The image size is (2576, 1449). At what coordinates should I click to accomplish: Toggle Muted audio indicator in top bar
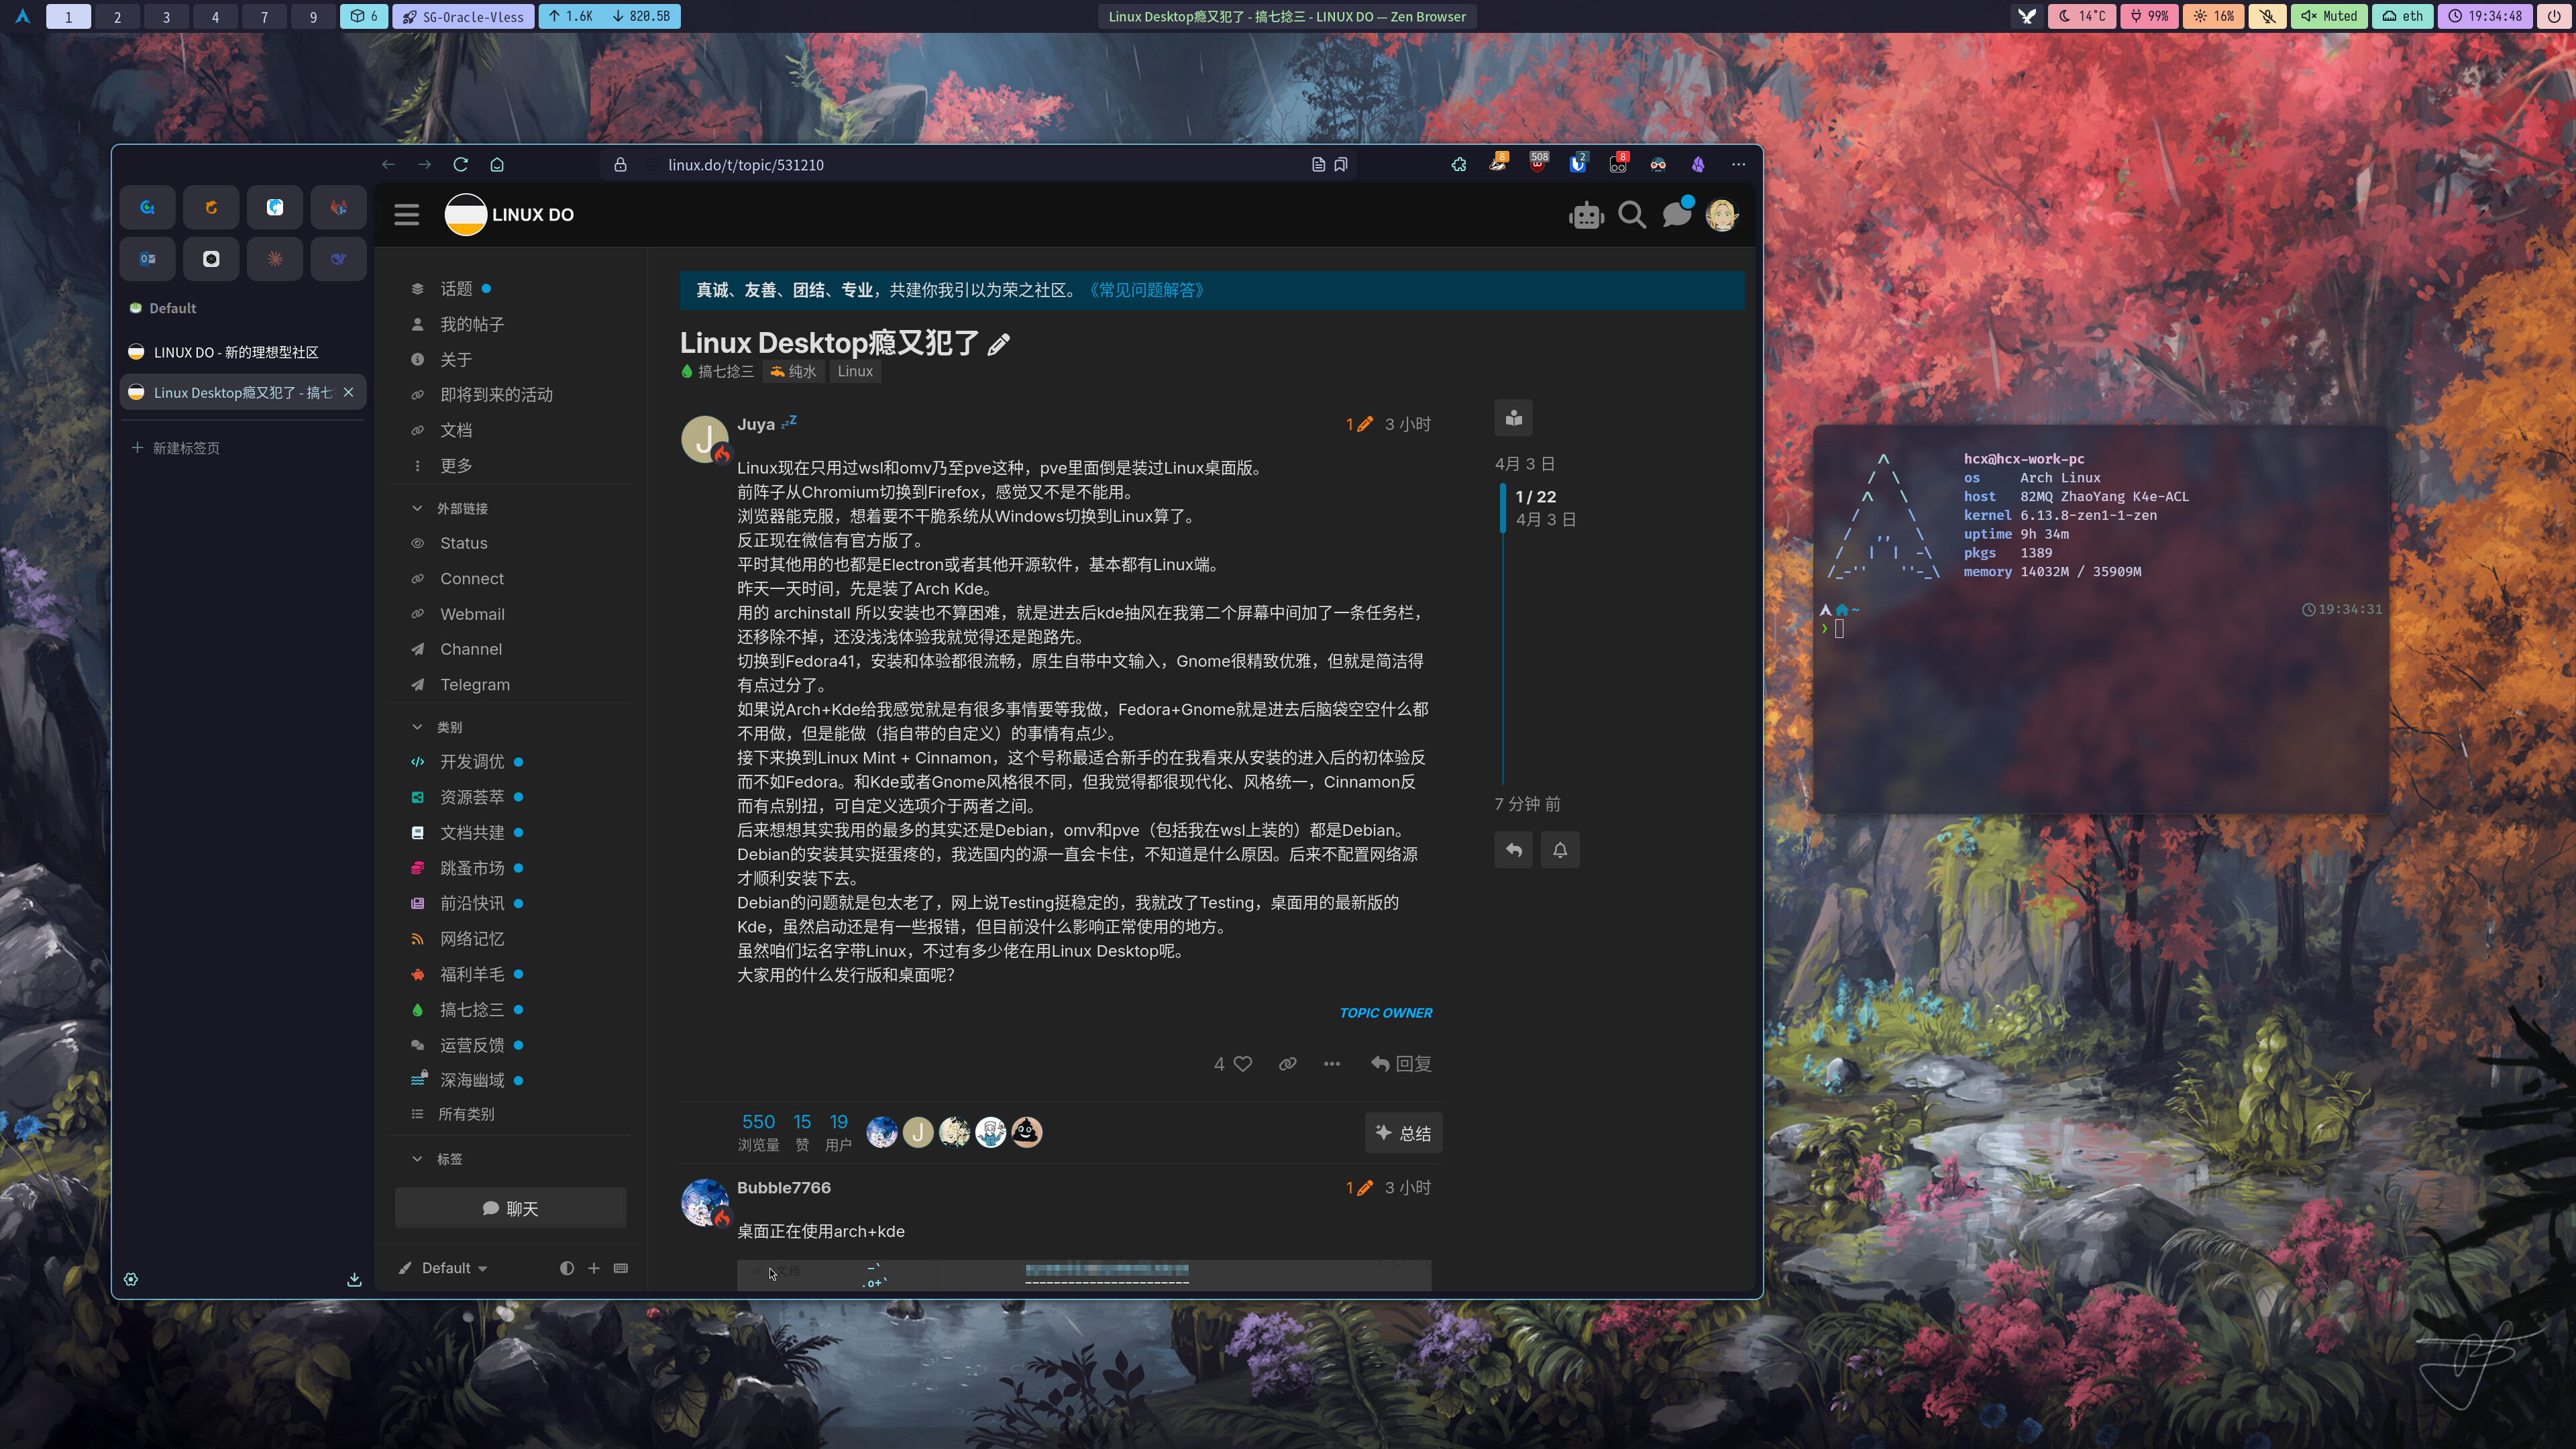click(2329, 16)
